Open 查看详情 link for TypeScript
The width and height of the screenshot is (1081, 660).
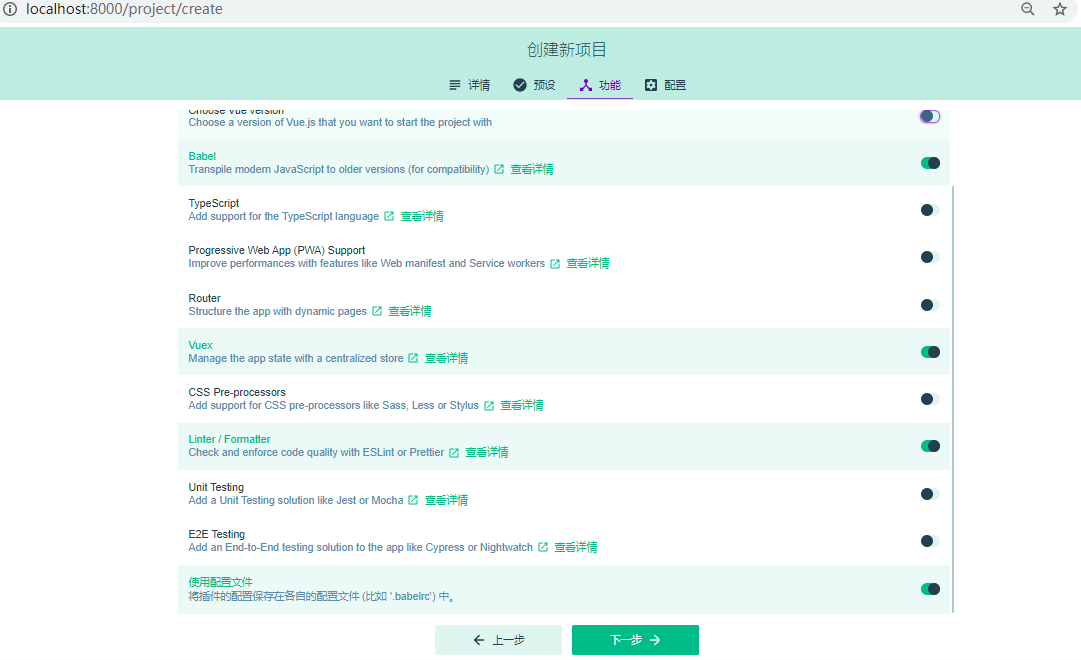pos(422,216)
